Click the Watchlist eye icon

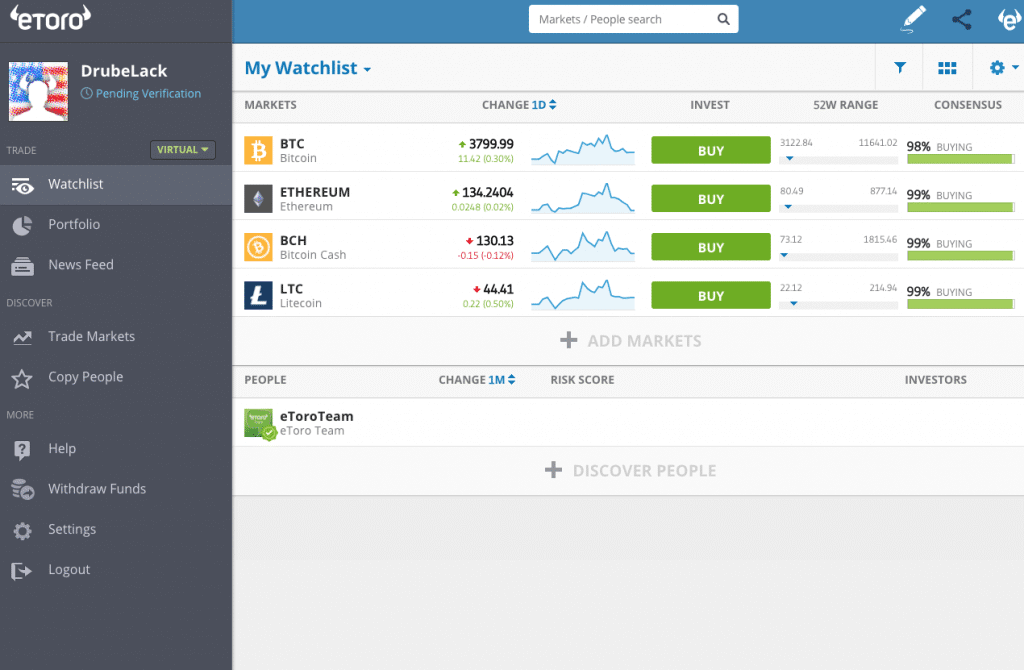(x=22, y=186)
